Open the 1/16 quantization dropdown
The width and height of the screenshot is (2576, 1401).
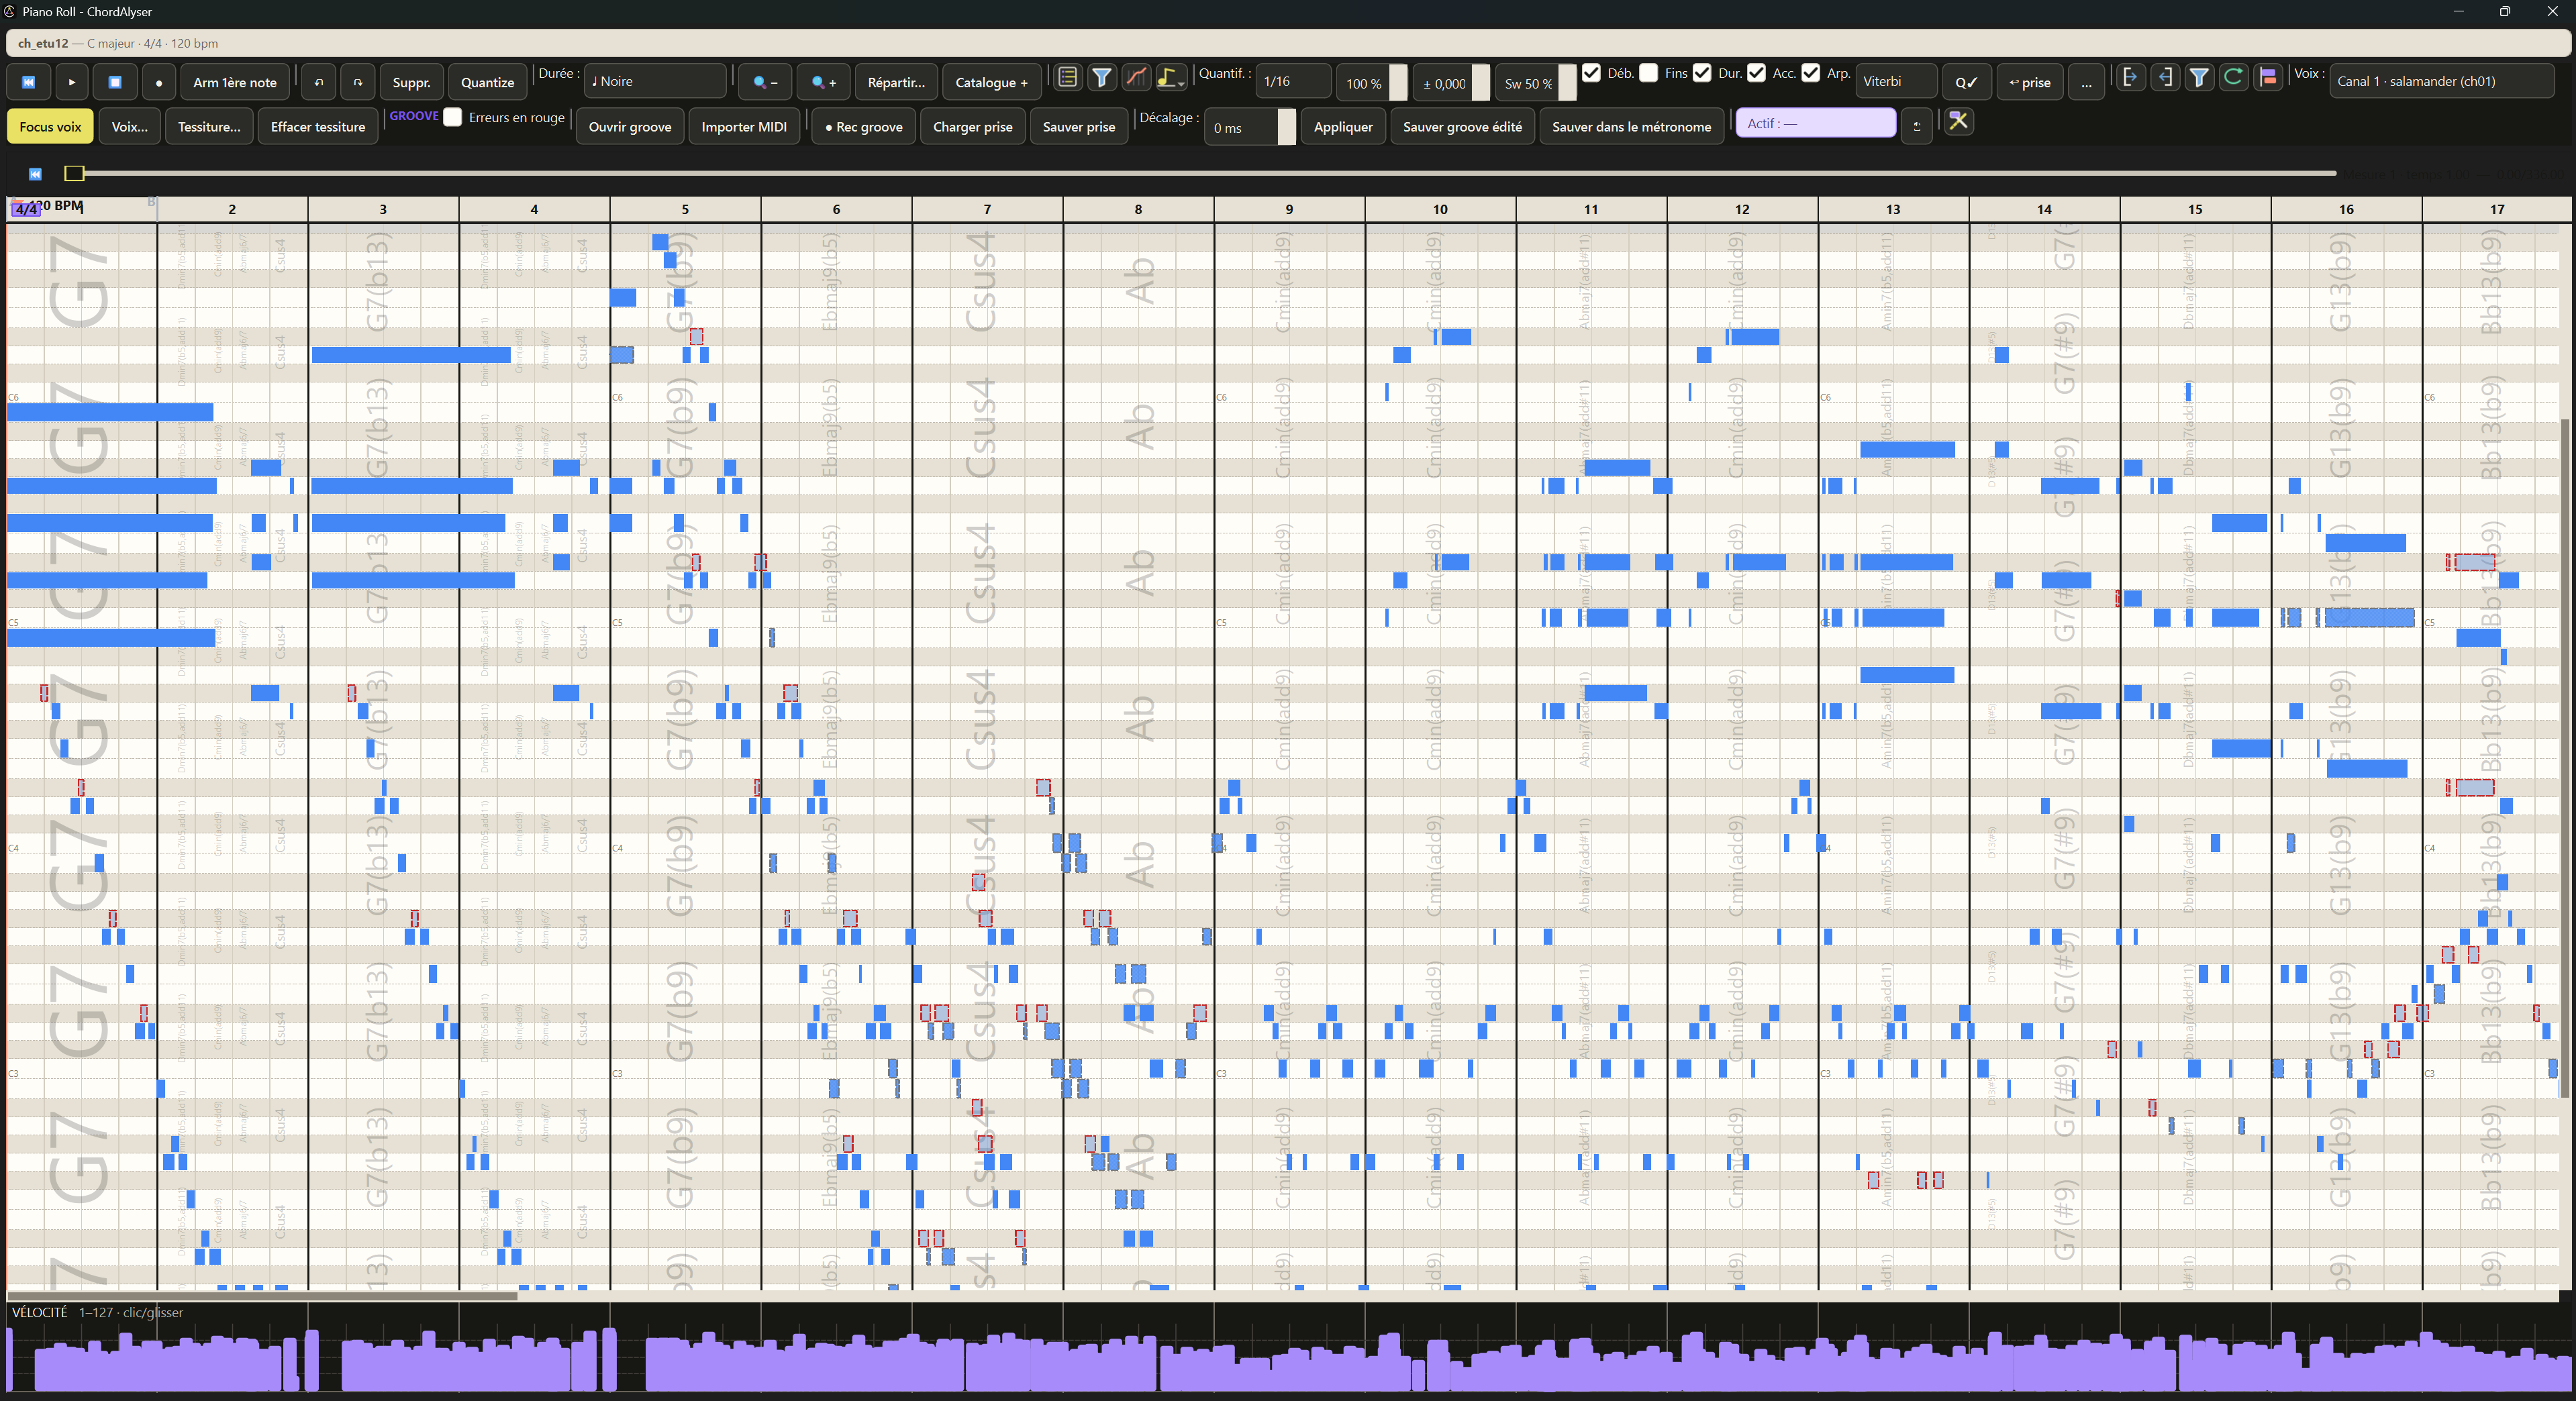[1293, 81]
